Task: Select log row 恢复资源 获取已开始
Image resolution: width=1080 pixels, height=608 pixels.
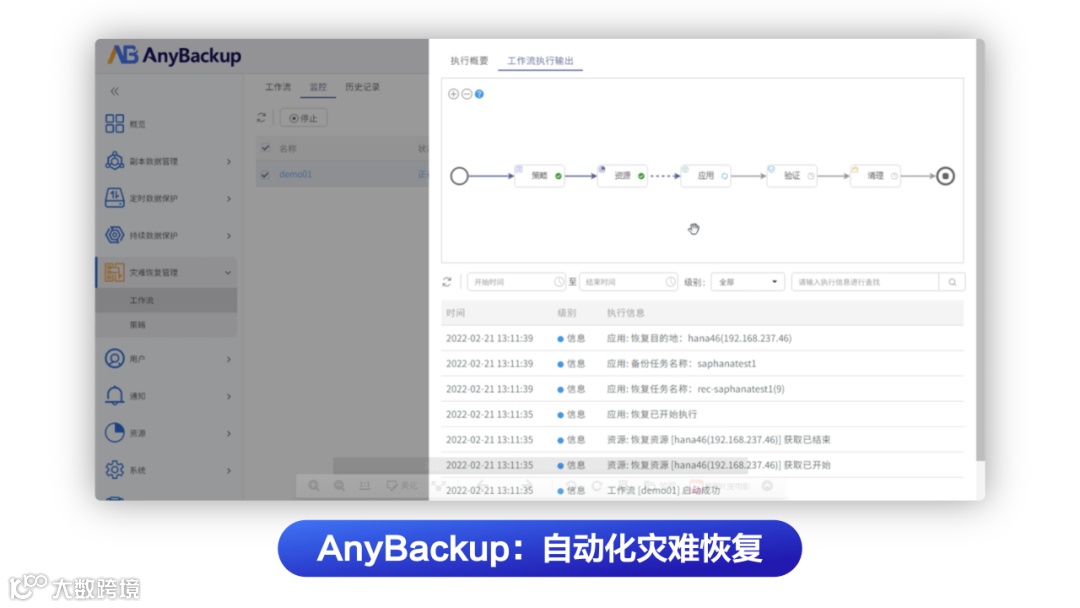Action: pyautogui.click(x=702, y=465)
